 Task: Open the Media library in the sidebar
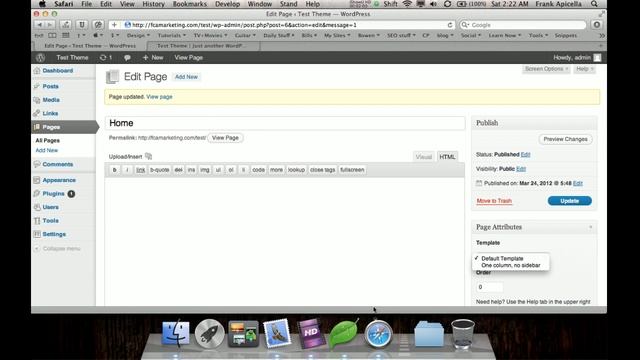pyautogui.click(x=51, y=100)
